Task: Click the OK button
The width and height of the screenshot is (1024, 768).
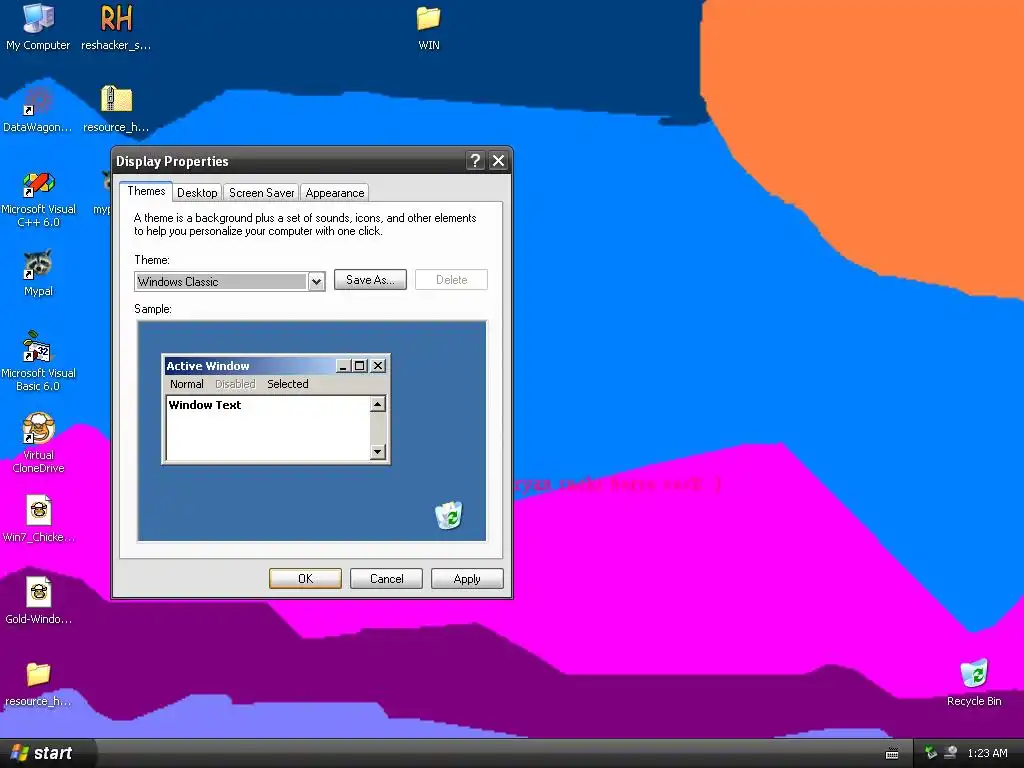Action: (305, 579)
